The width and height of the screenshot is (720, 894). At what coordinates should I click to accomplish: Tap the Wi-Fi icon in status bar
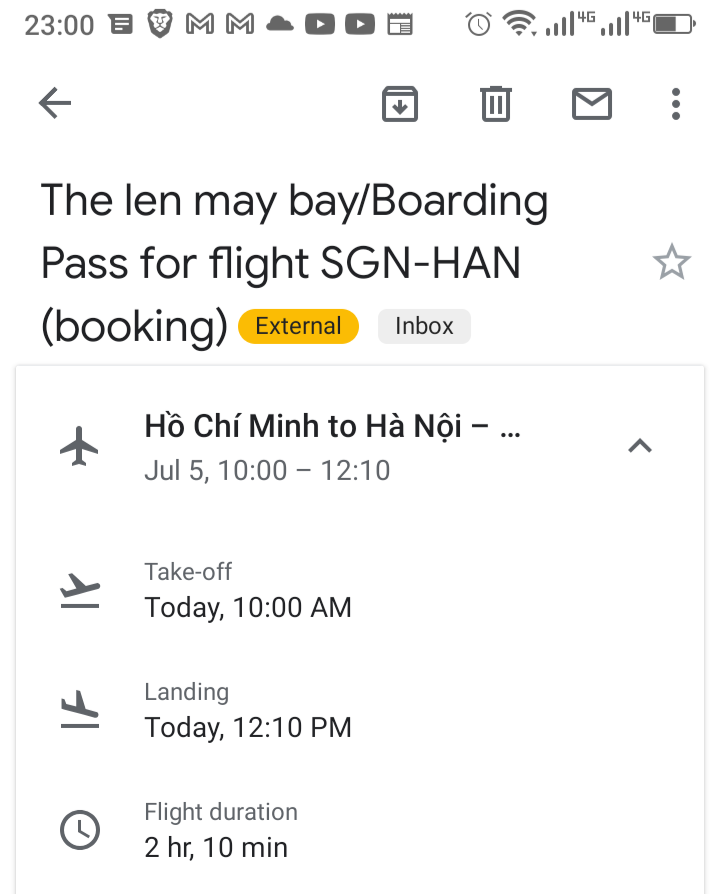[518, 24]
